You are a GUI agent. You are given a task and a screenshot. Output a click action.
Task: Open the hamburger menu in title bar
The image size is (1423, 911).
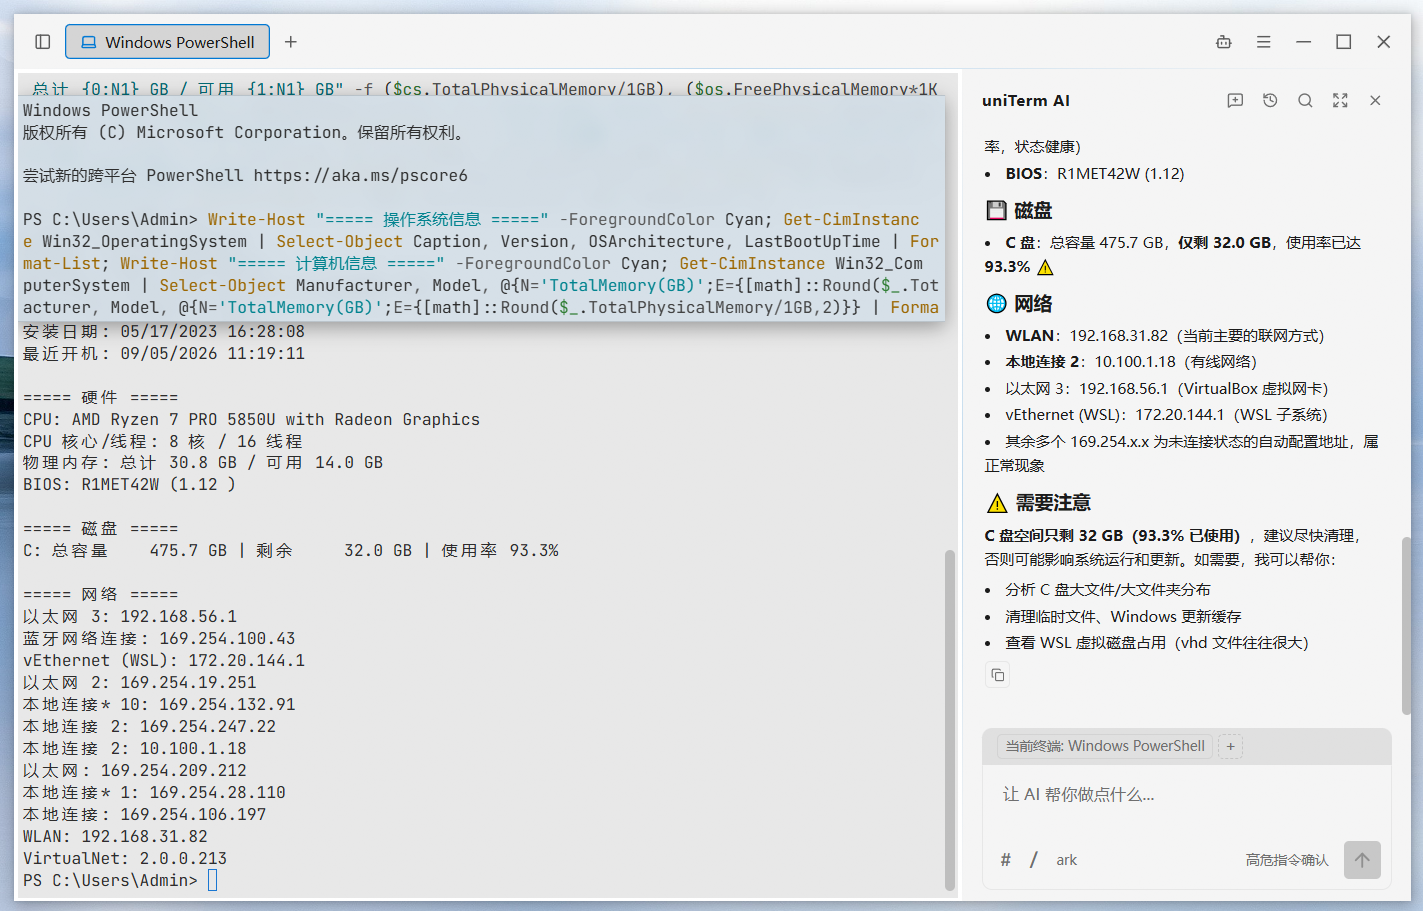point(1264,42)
